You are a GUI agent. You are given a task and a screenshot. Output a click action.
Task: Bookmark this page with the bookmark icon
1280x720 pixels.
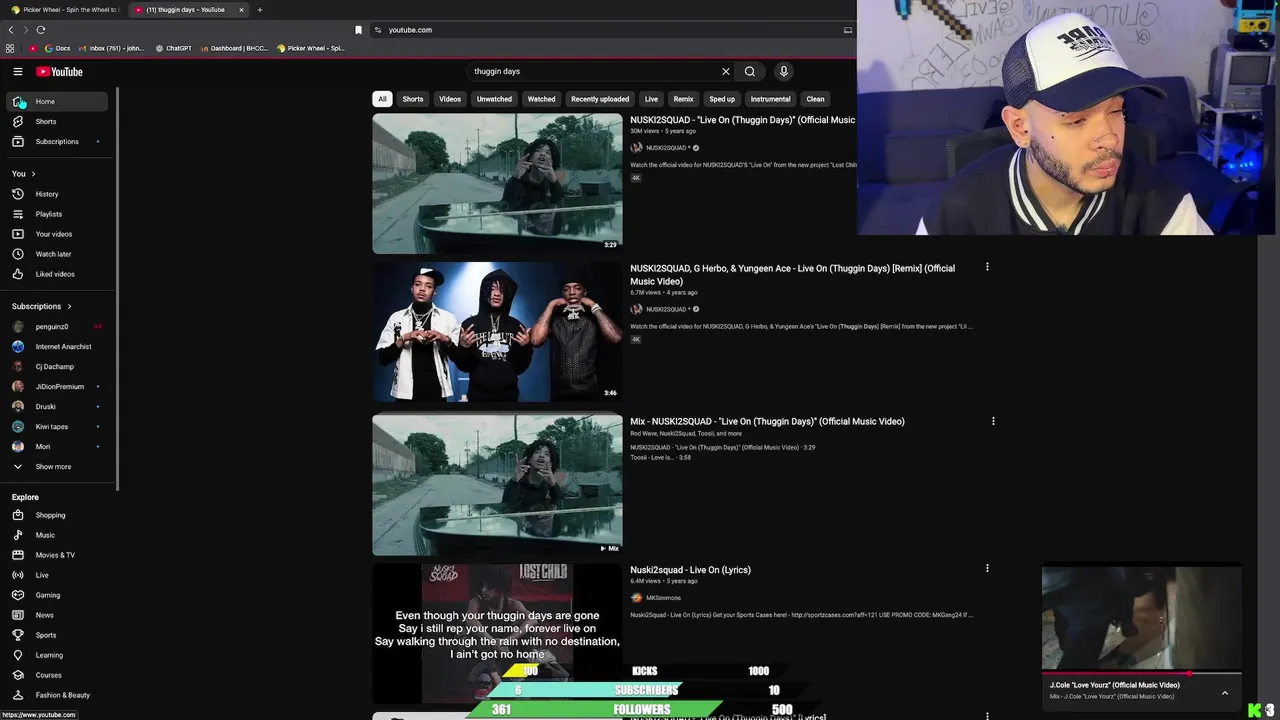(x=358, y=30)
